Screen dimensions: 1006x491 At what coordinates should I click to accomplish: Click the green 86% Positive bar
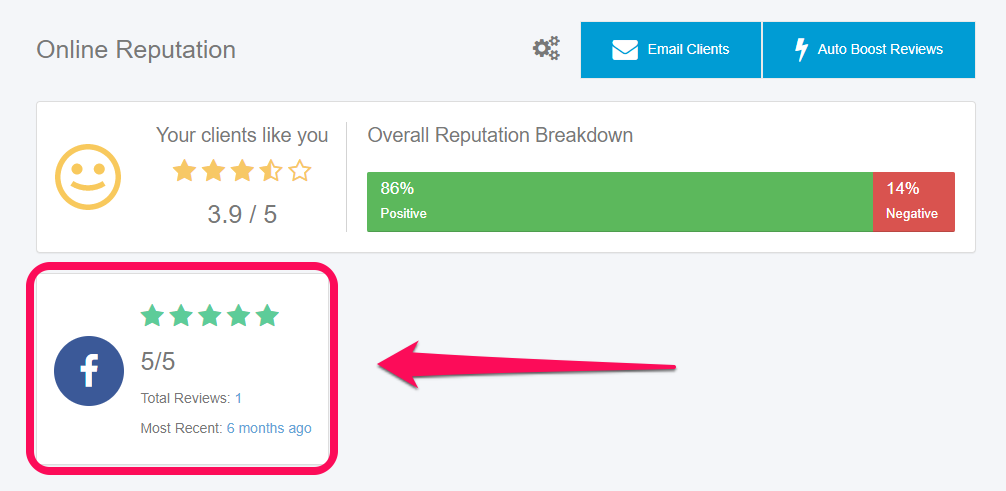click(620, 202)
